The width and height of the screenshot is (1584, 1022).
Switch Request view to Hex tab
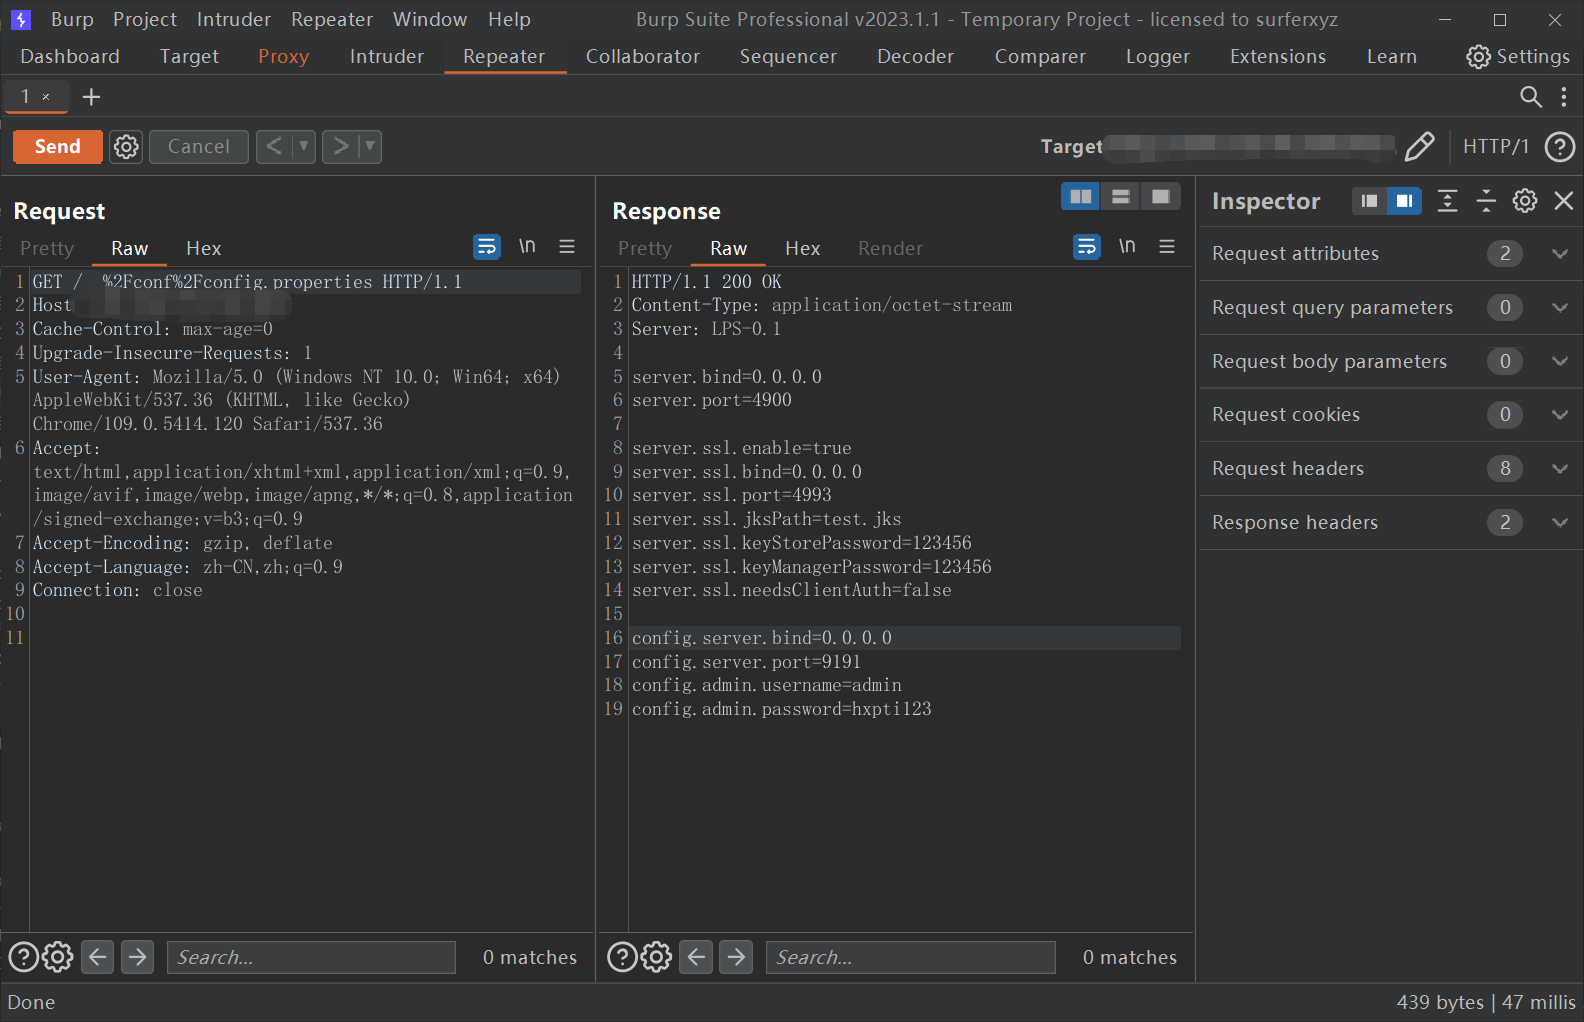(204, 249)
